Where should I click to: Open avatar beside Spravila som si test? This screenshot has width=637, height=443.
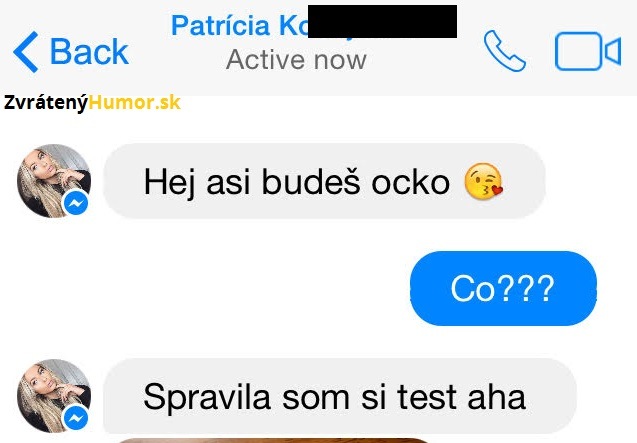tap(54, 396)
